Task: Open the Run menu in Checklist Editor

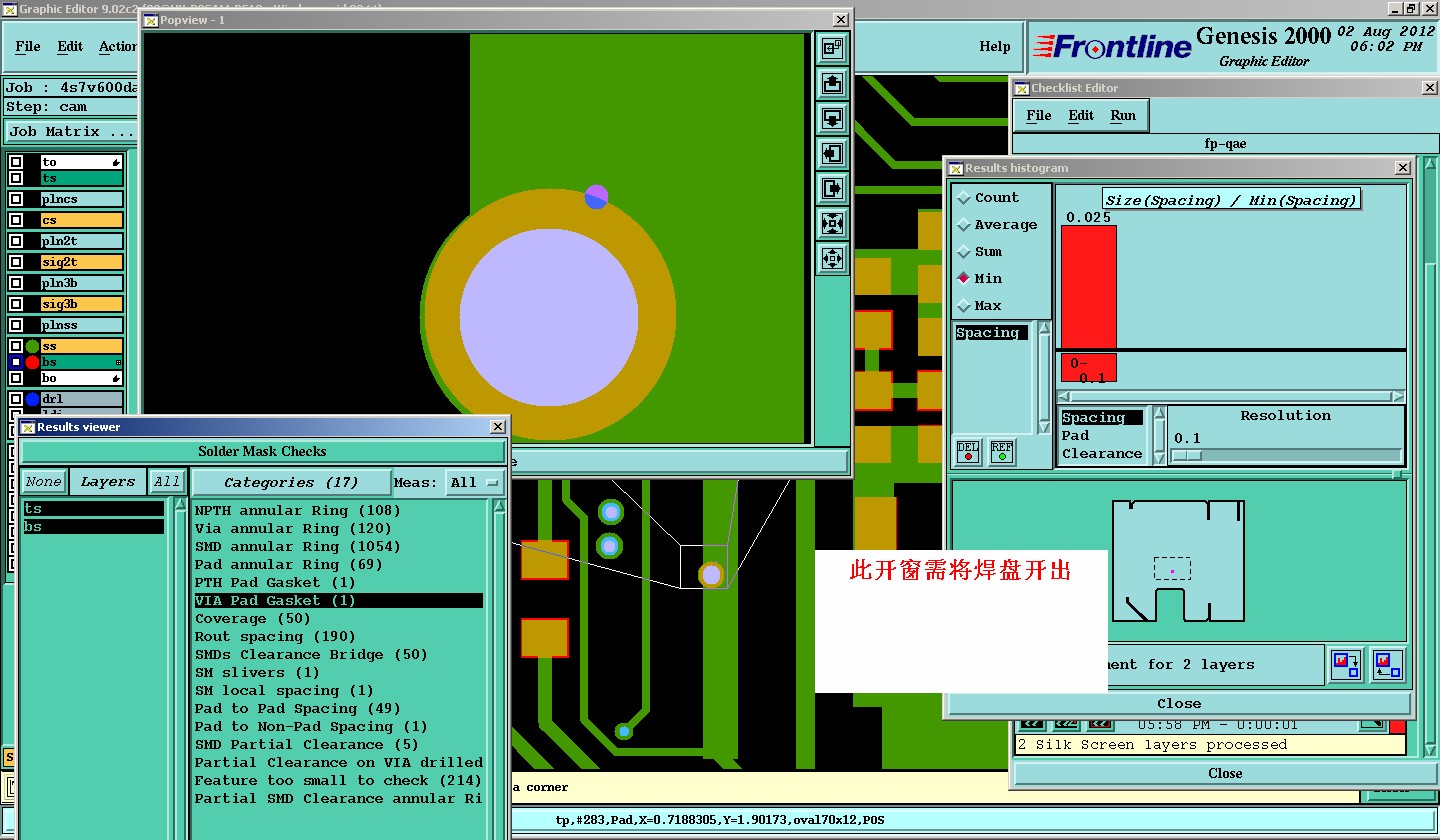Action: tap(1123, 115)
